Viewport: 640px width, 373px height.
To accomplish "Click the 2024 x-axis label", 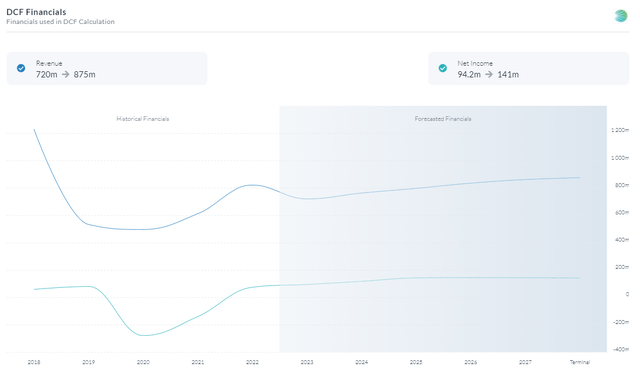I will click(x=362, y=362).
